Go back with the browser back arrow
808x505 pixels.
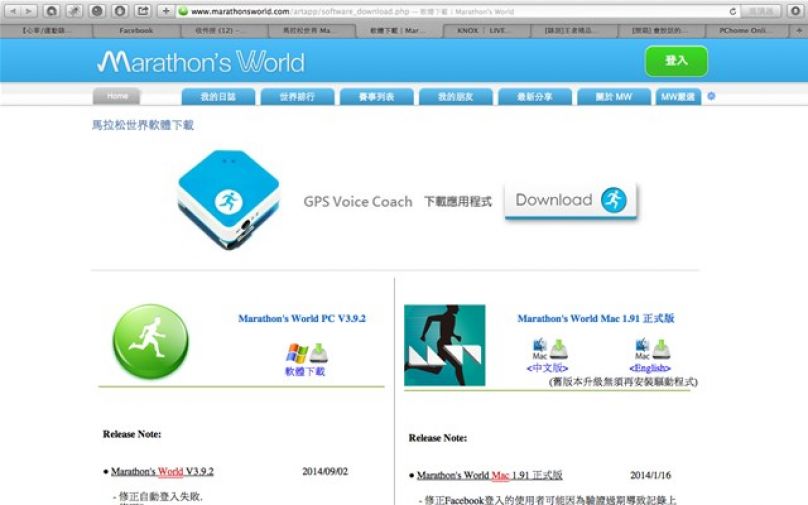13,11
